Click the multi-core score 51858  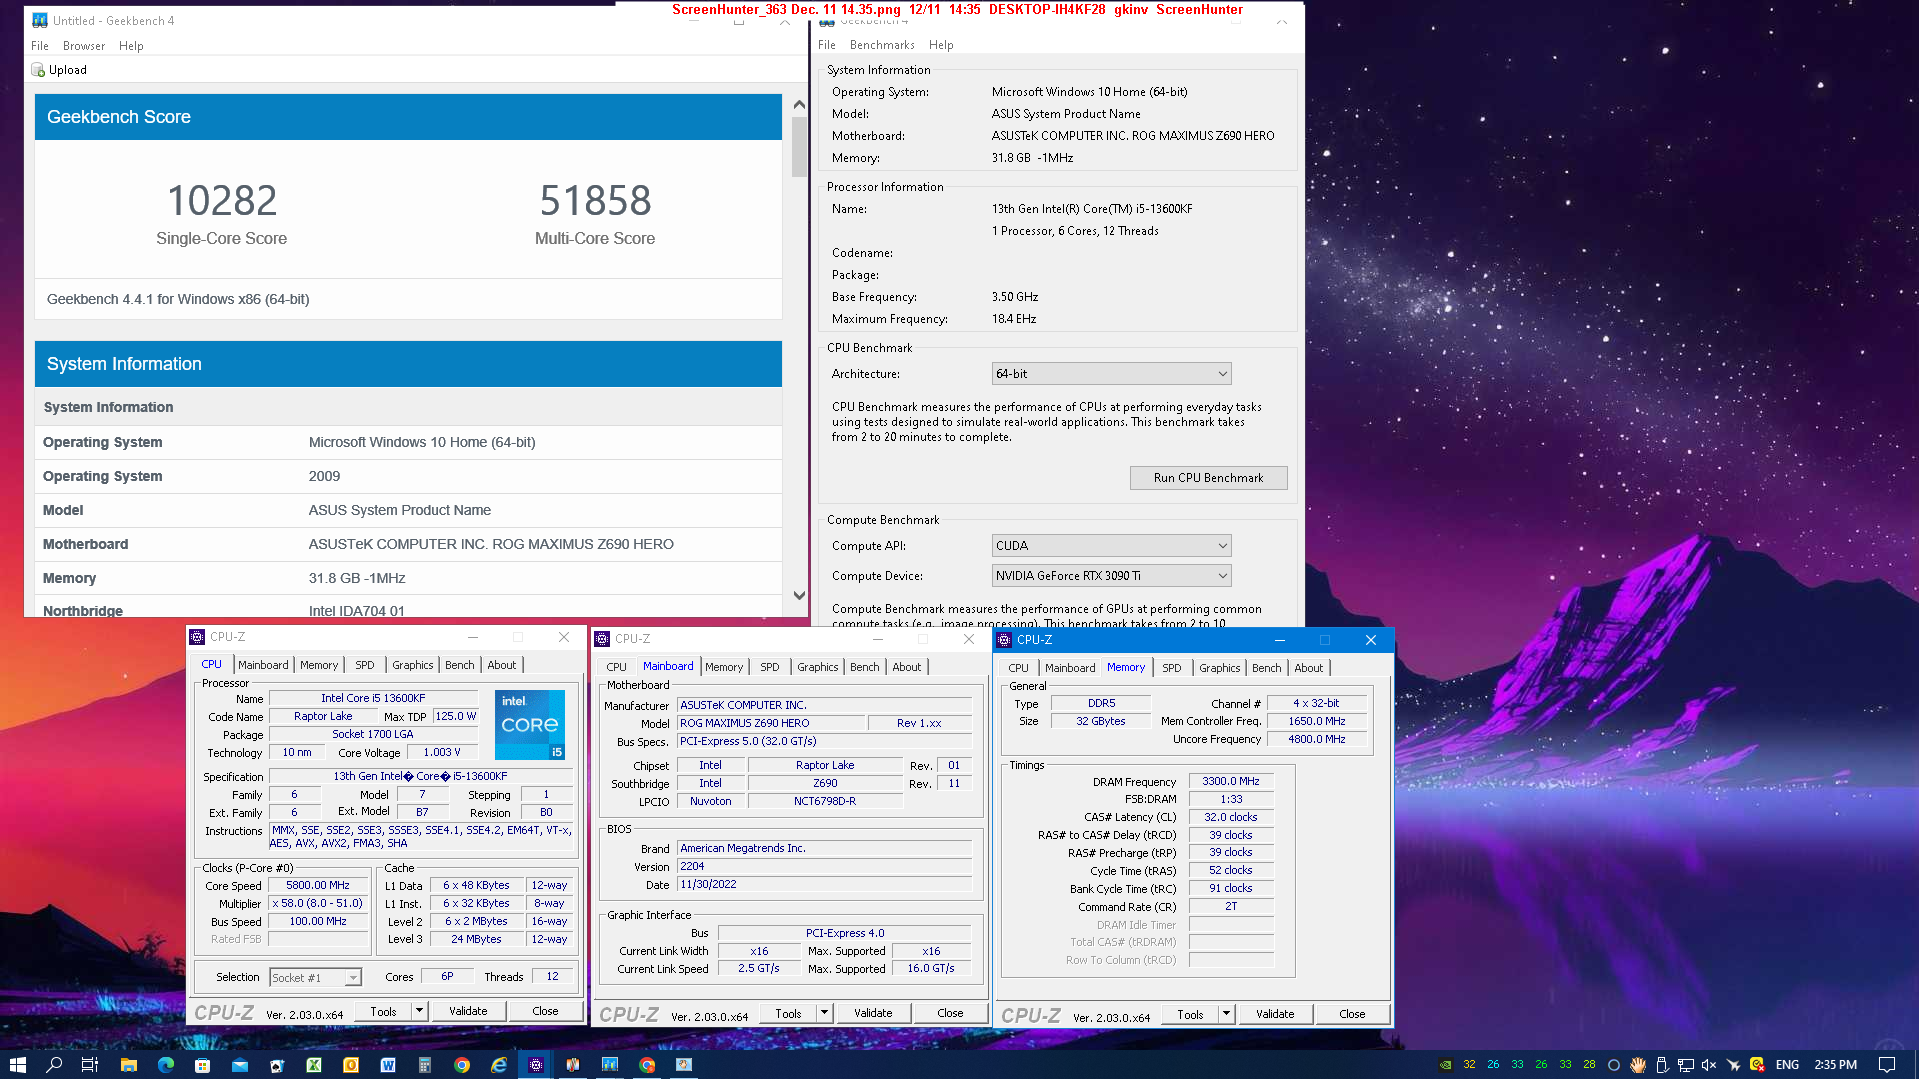point(595,201)
